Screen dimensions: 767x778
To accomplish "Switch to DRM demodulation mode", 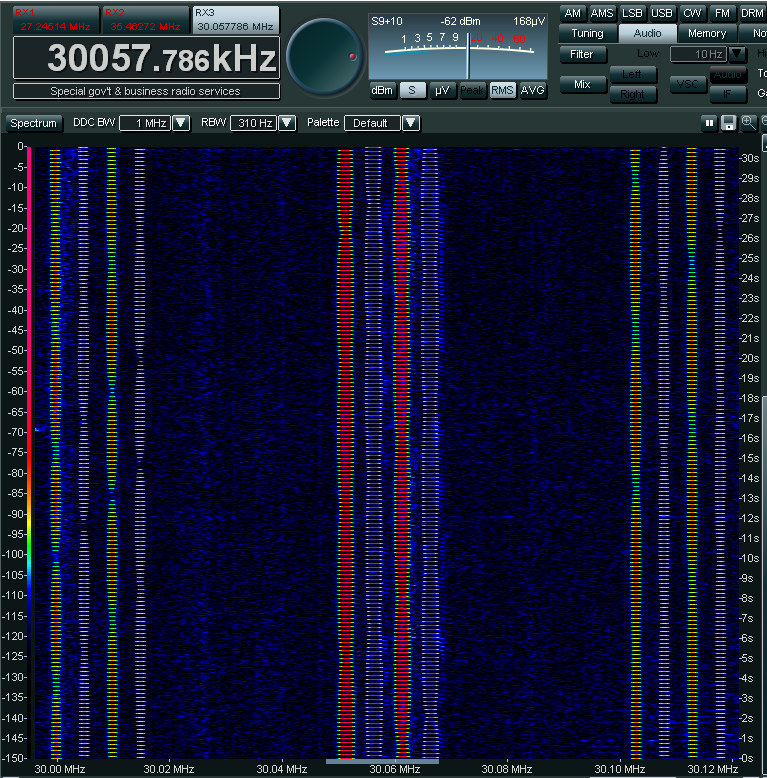I will [x=752, y=13].
